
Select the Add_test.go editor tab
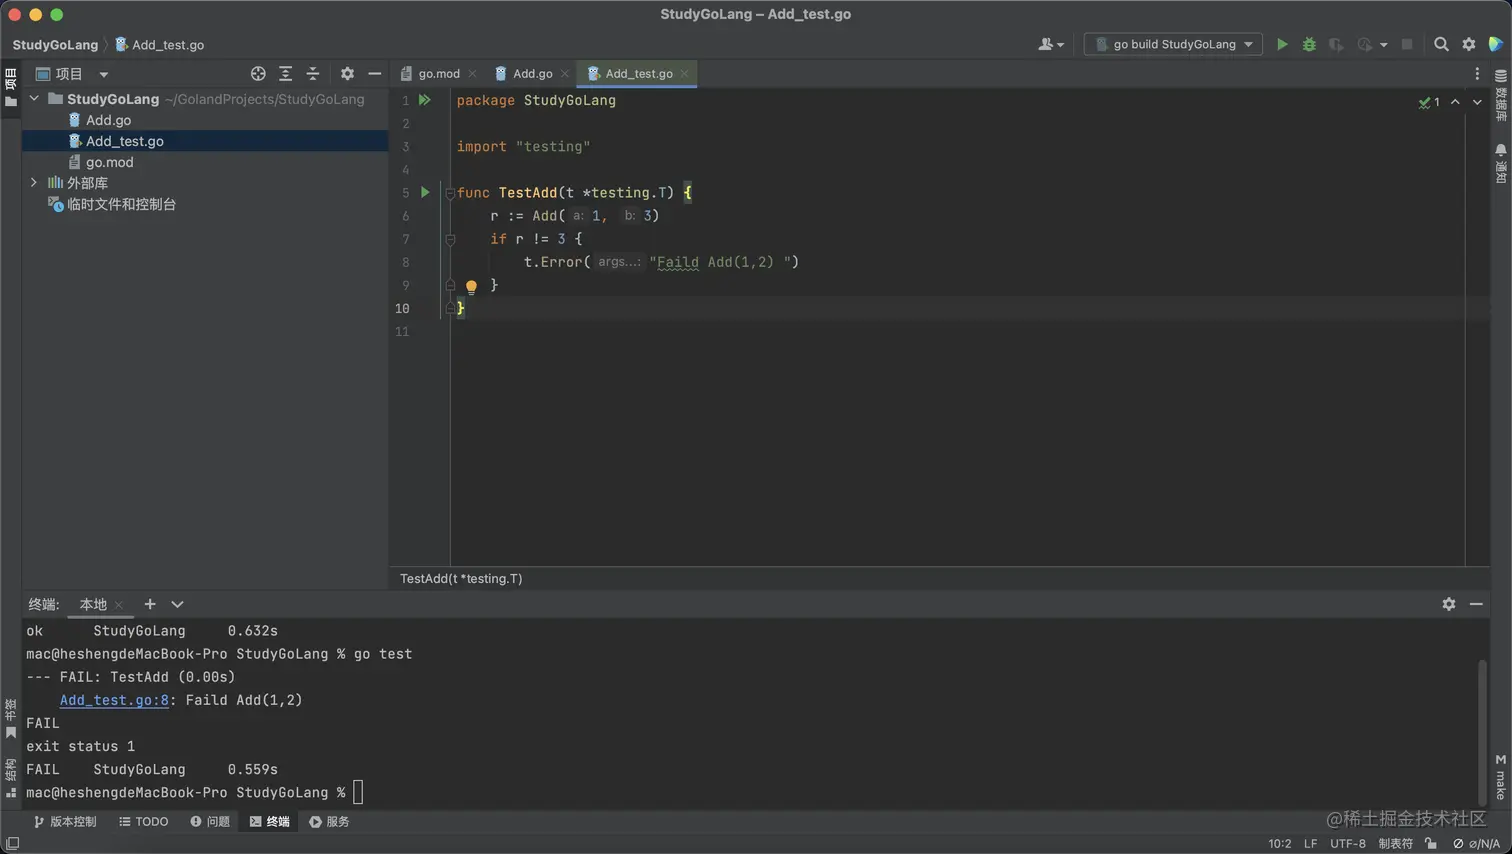coord(639,74)
